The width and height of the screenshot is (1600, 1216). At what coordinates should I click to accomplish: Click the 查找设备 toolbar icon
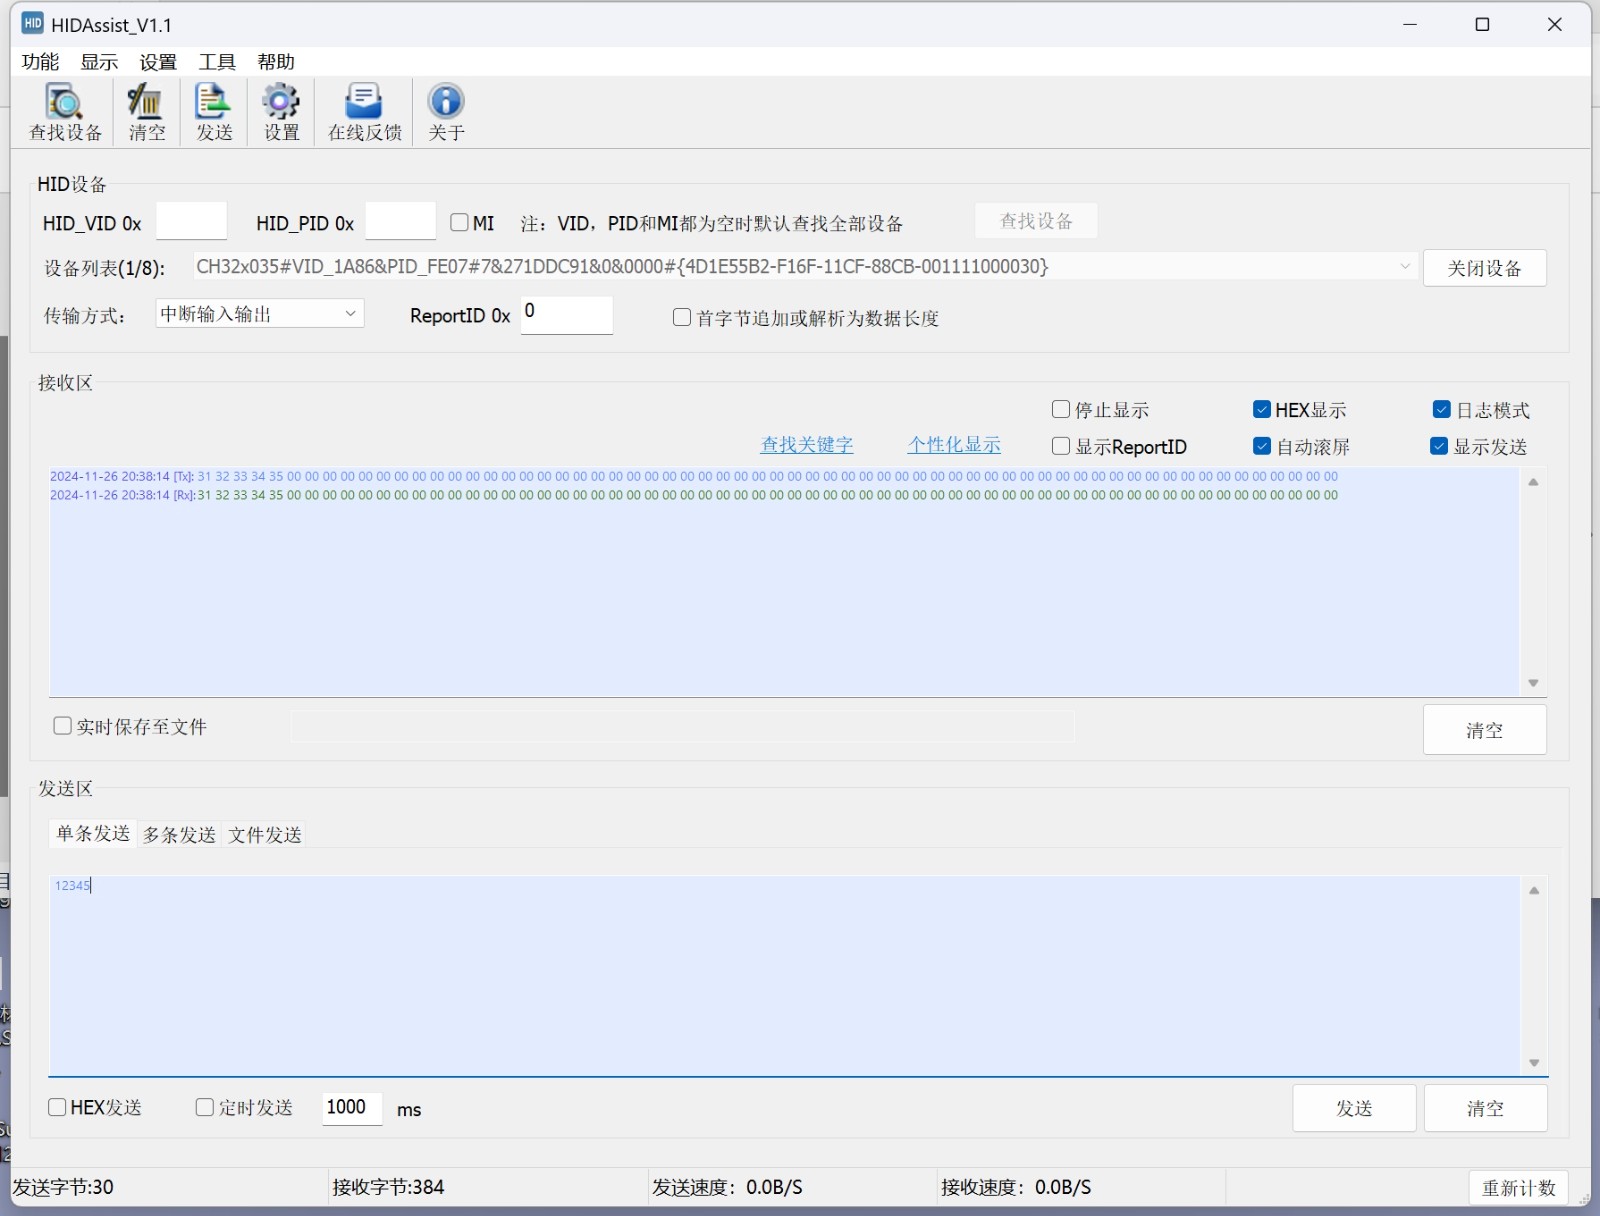[65, 112]
